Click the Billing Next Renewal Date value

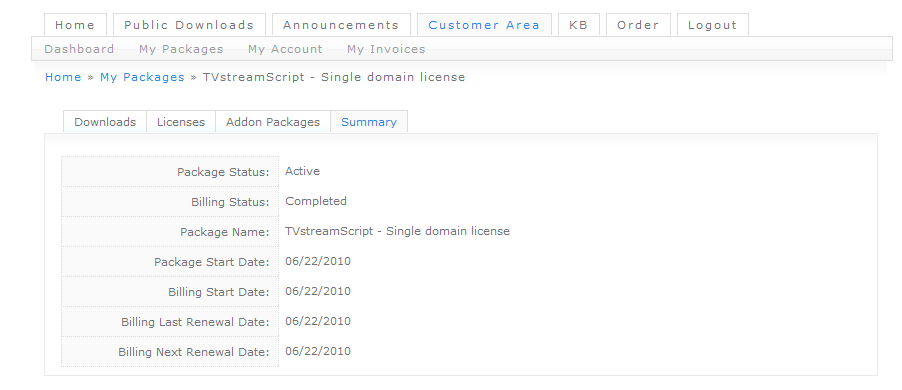(318, 351)
